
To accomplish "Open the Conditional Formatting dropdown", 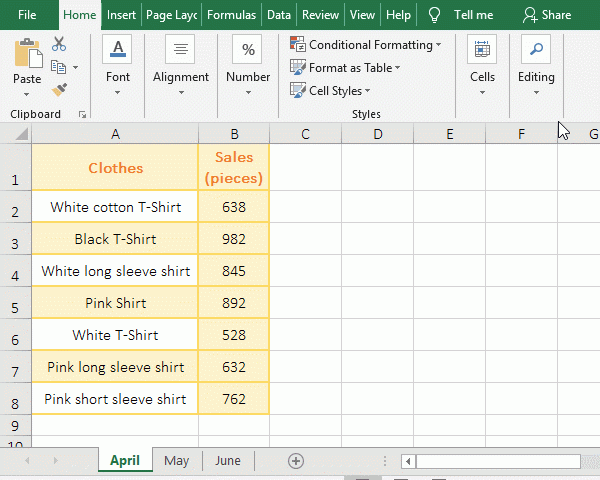I will (x=438, y=45).
